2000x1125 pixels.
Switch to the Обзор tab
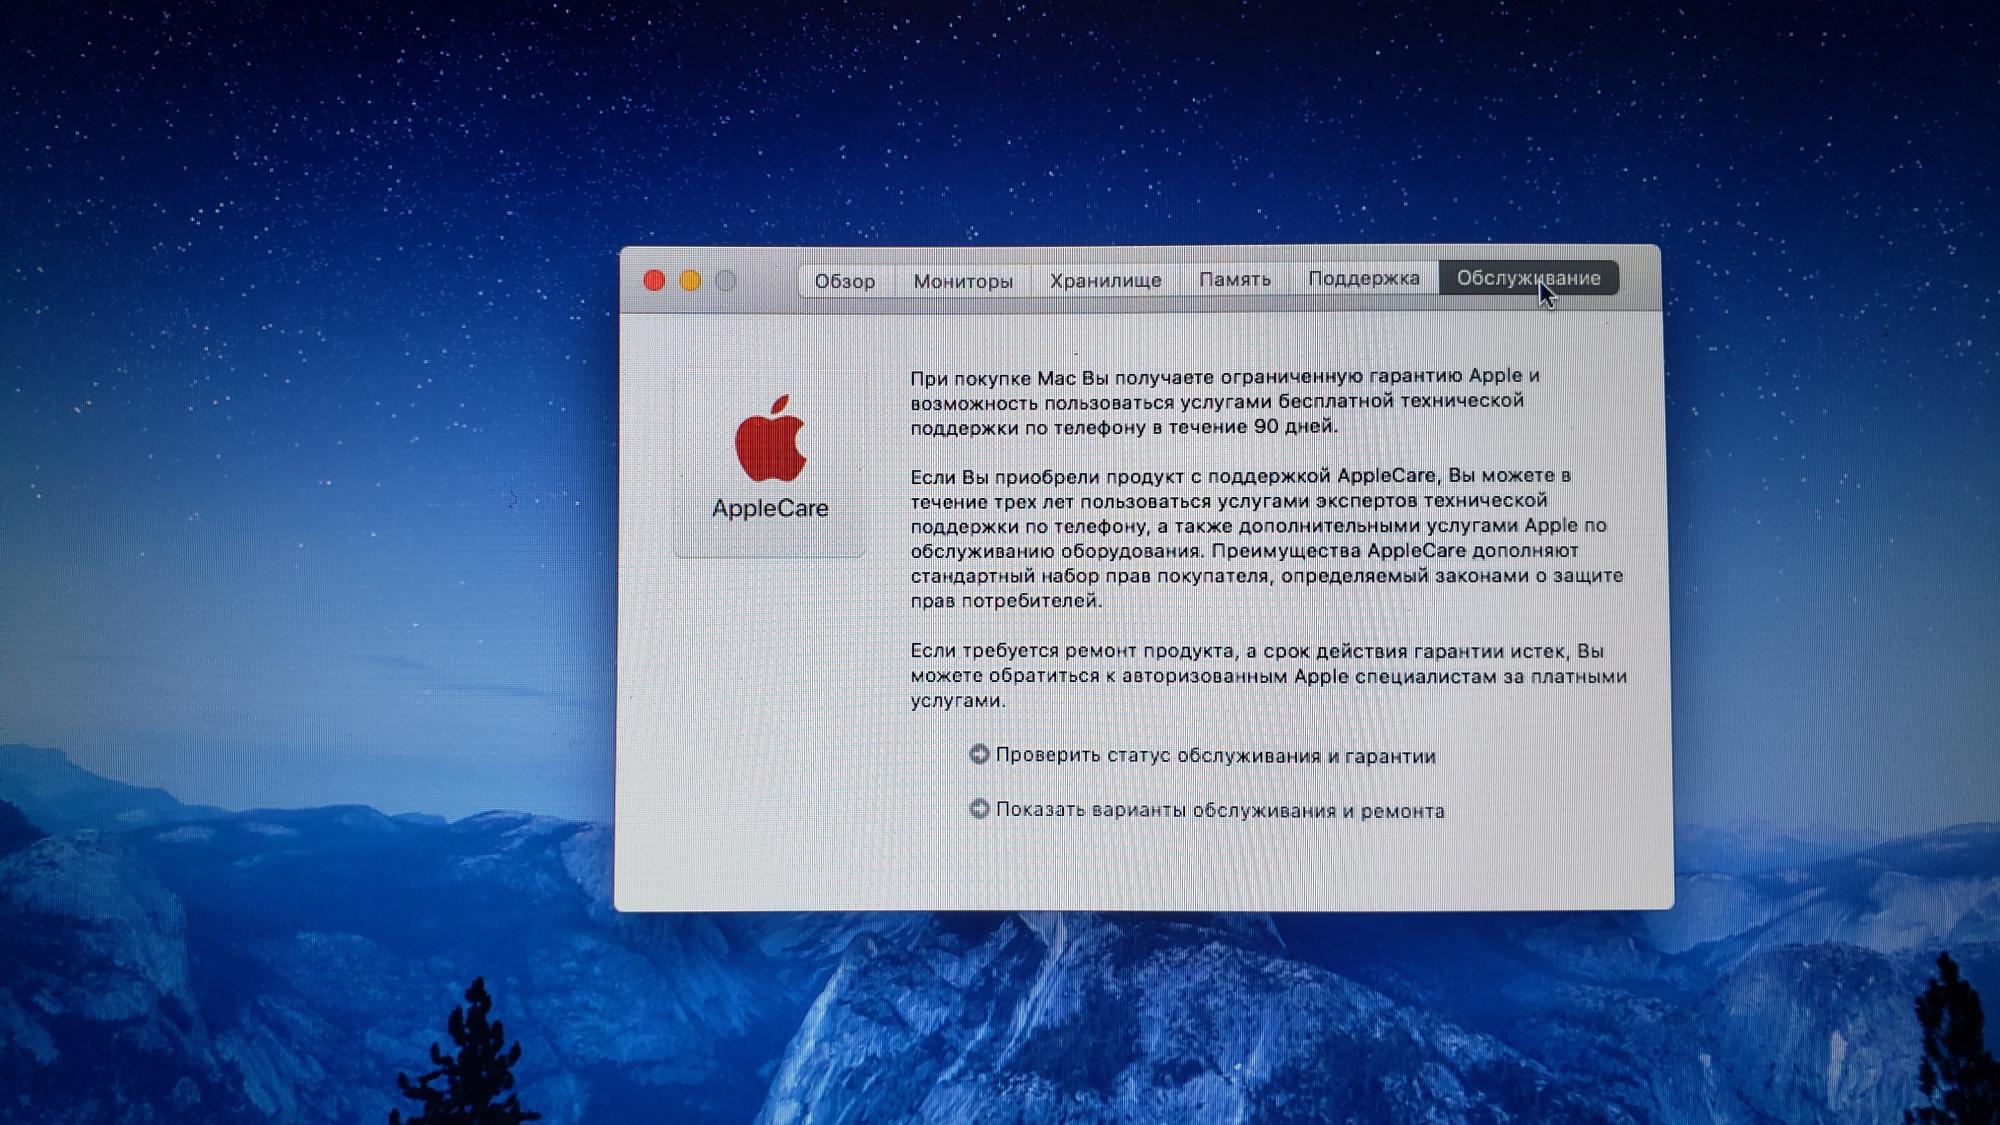pos(845,281)
